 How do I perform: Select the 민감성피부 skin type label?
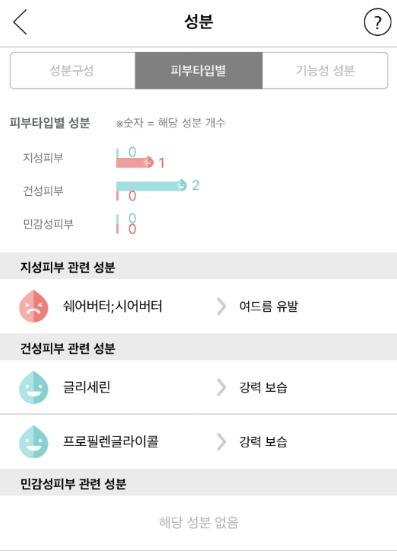tap(48, 224)
